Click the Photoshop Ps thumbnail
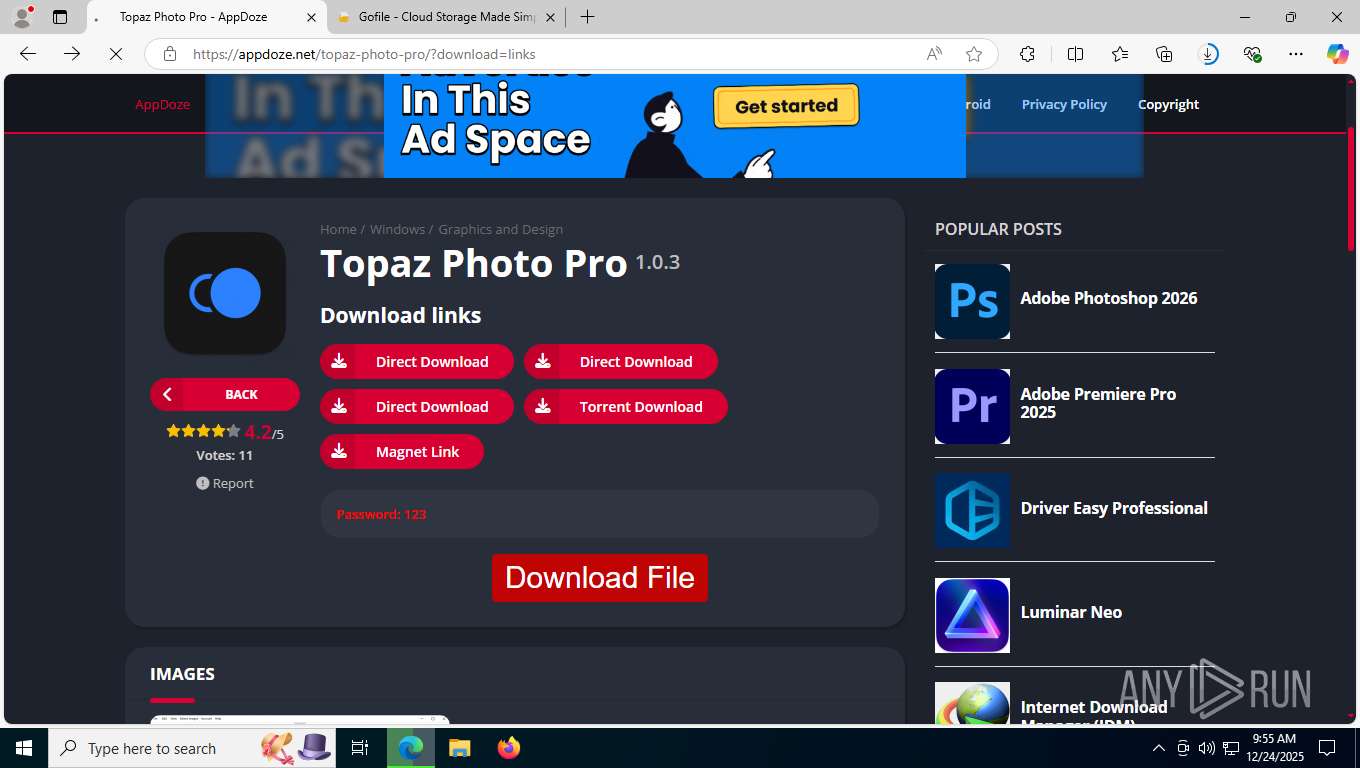Image resolution: width=1360 pixels, height=768 pixels. [972, 301]
